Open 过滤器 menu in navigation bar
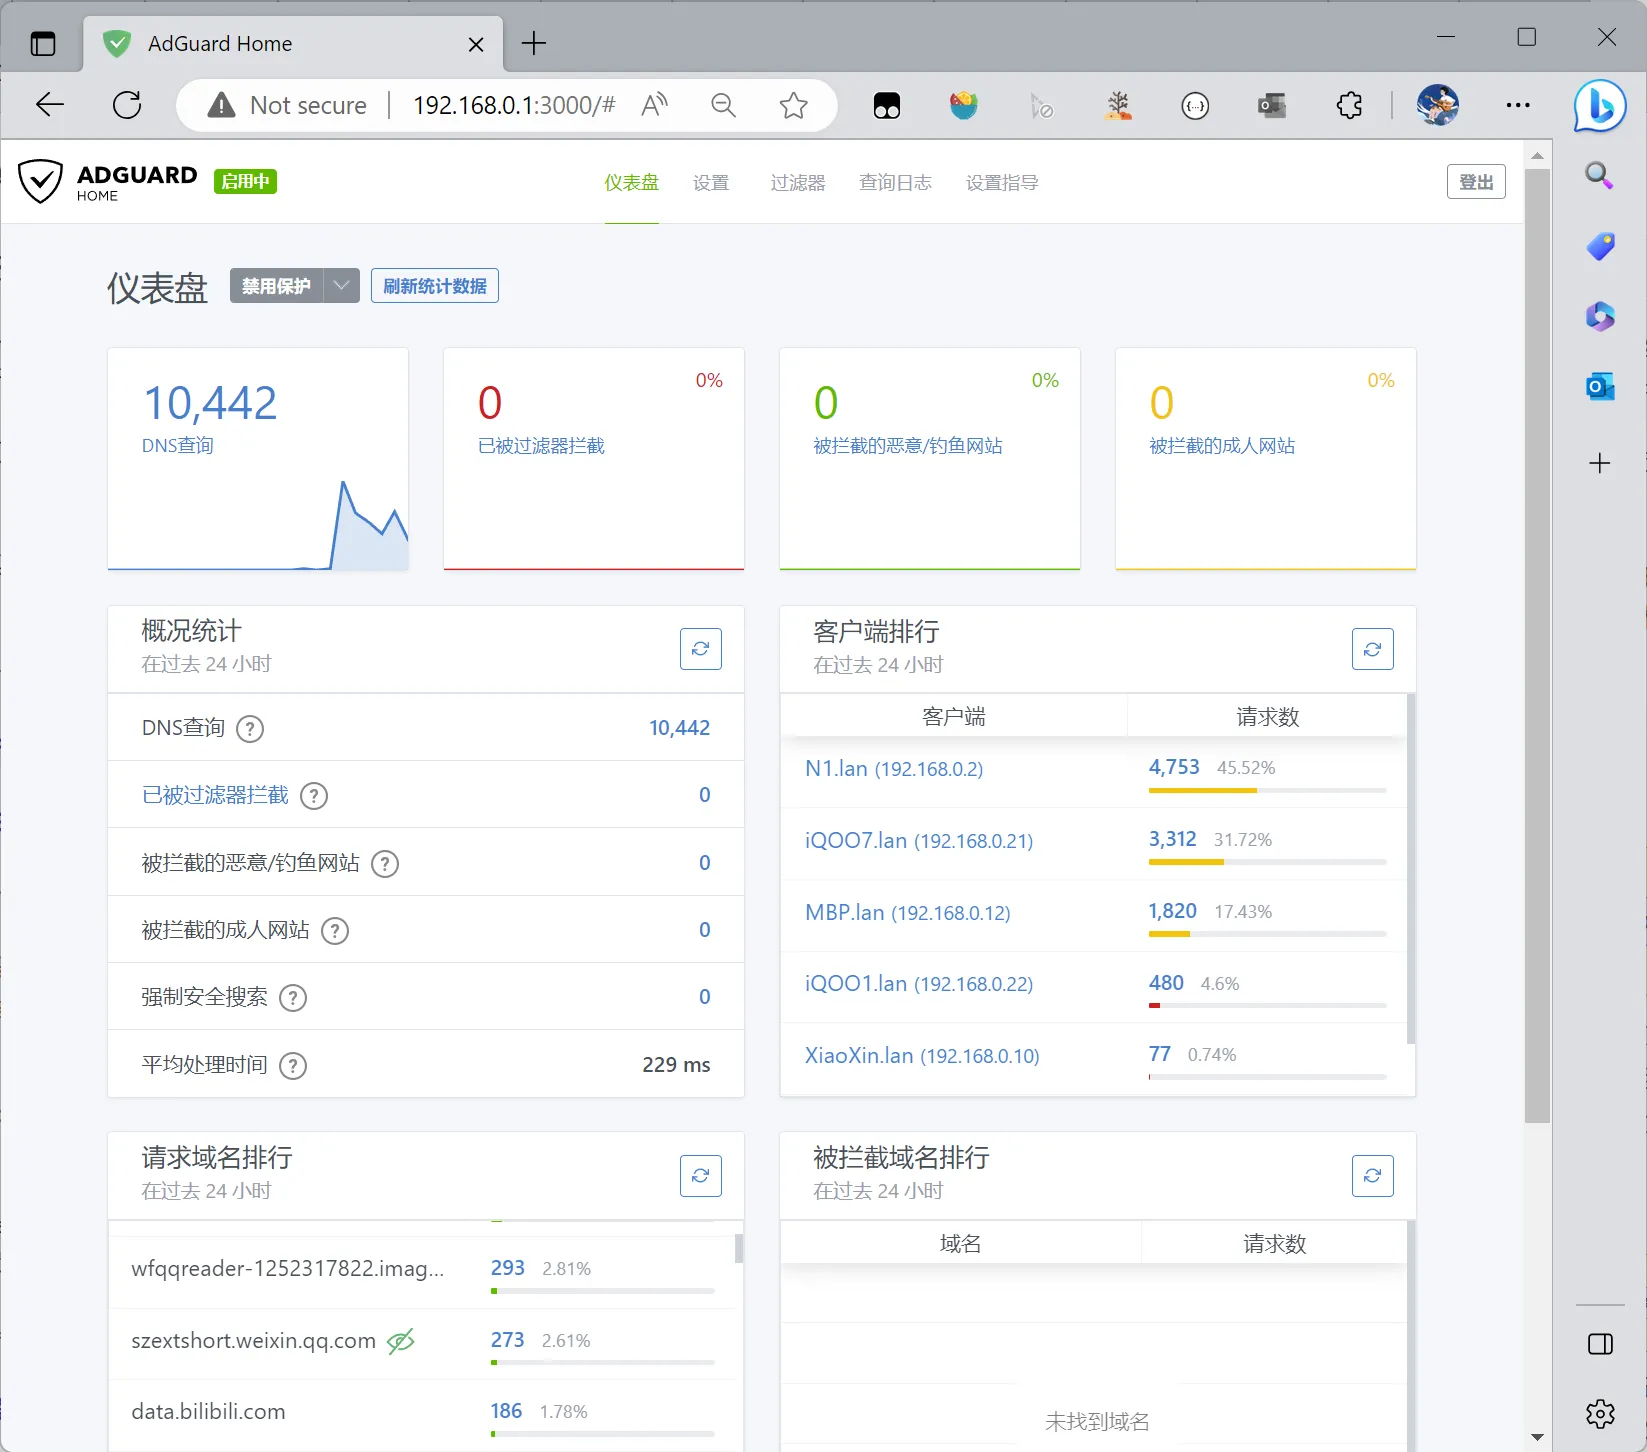The image size is (1647, 1452). 797,183
